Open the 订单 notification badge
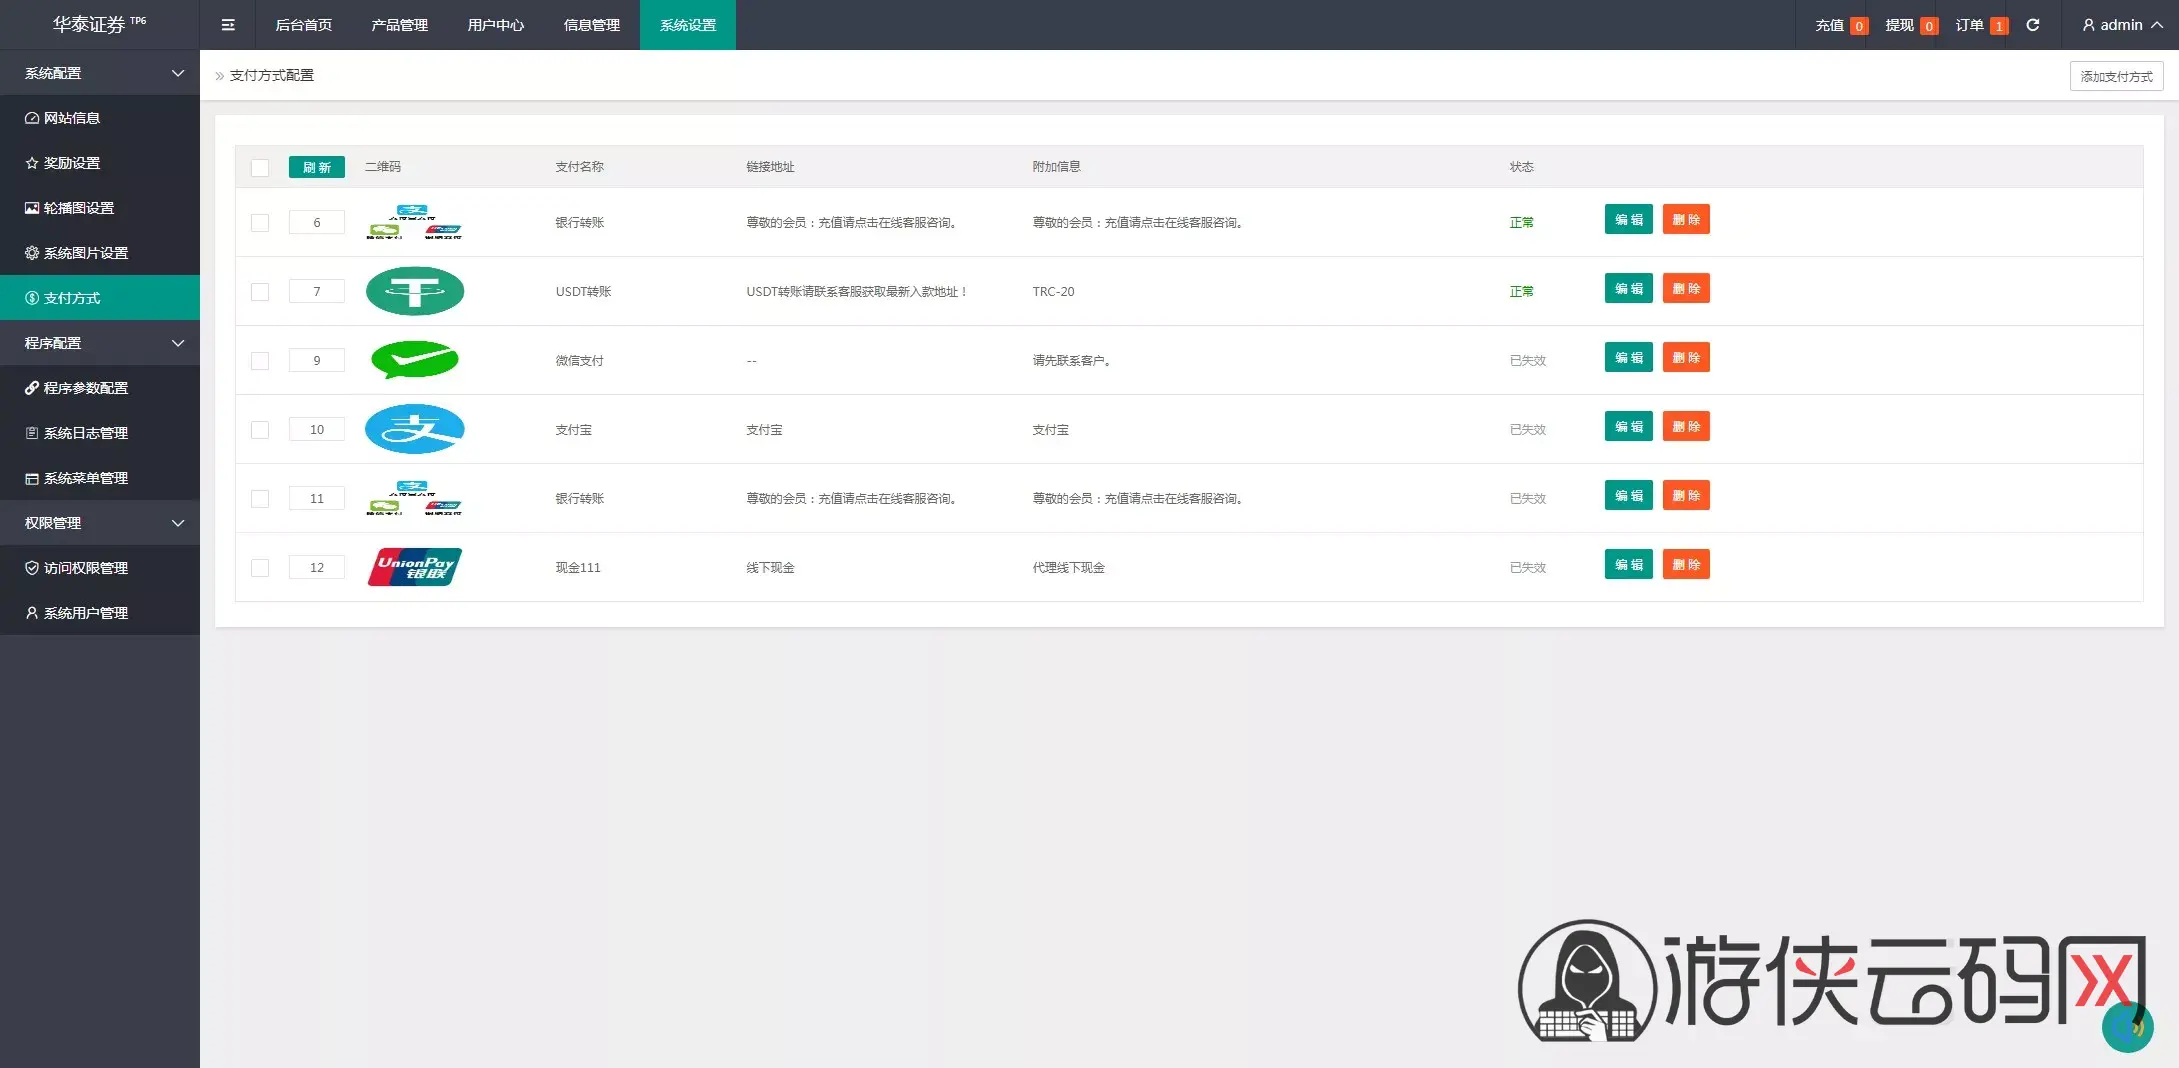Screen dimensions: 2179x1068 1999,26
